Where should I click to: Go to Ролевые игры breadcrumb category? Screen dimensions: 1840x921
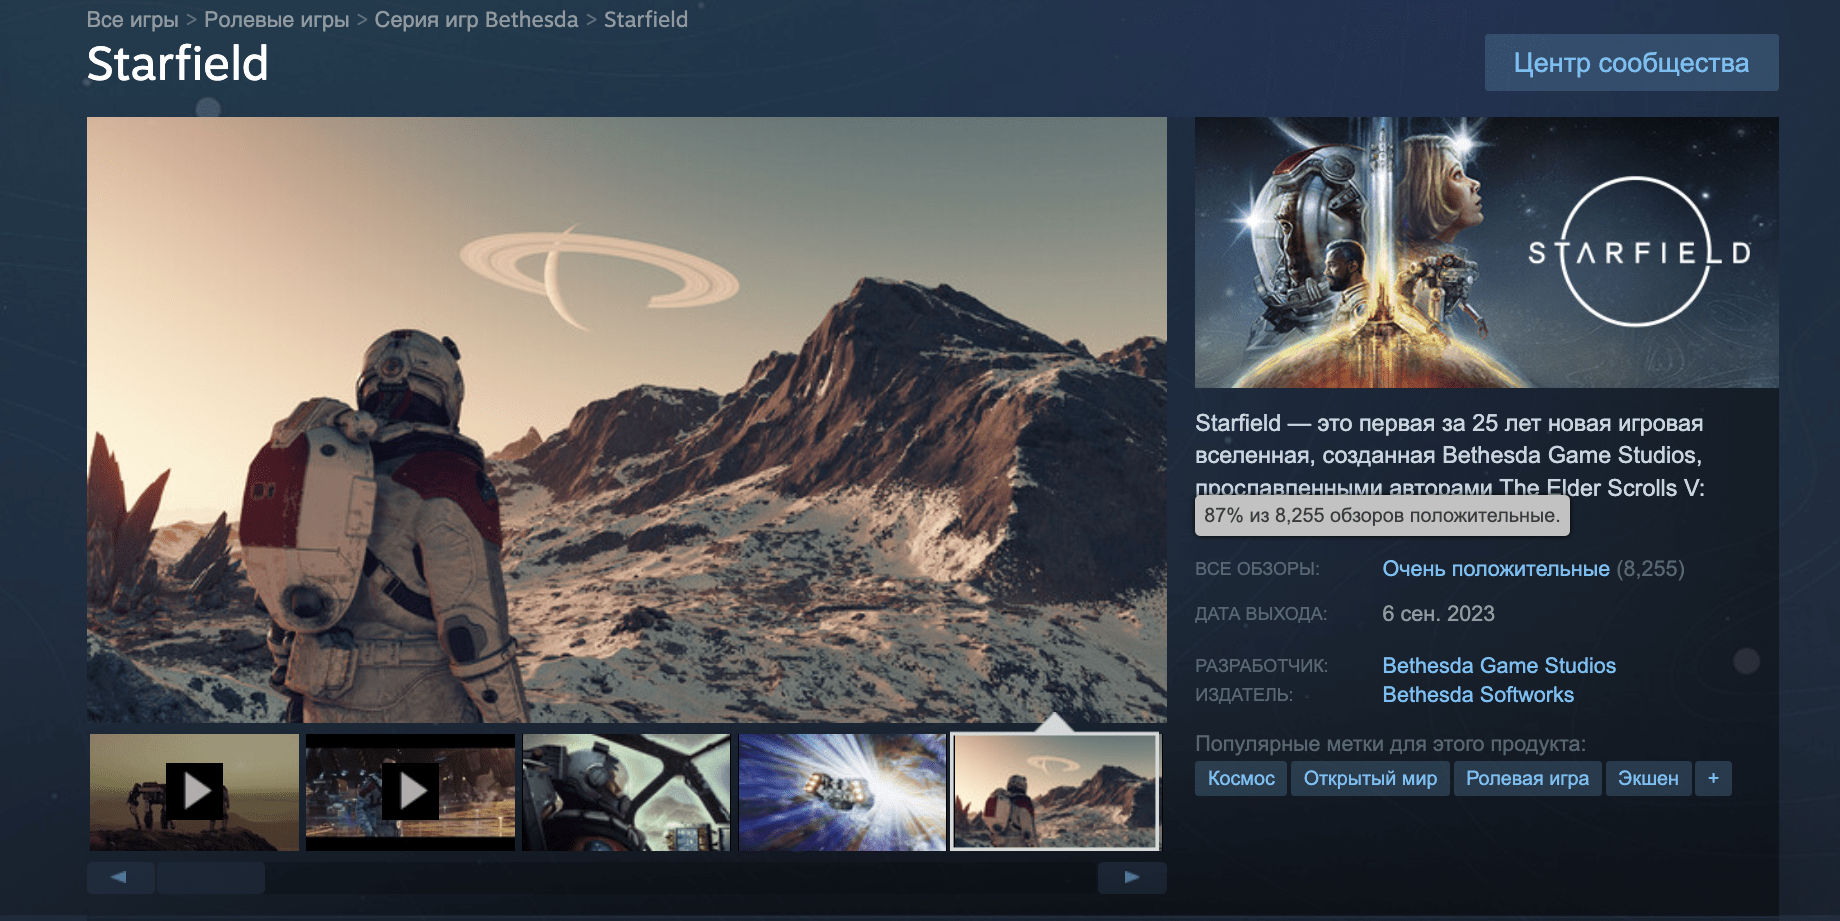pos(276,19)
